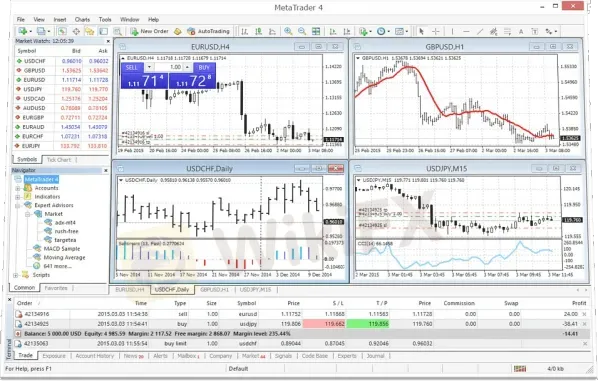The width and height of the screenshot is (598, 384).
Task: Close the Market Watch panel
Action: pos(108,41)
